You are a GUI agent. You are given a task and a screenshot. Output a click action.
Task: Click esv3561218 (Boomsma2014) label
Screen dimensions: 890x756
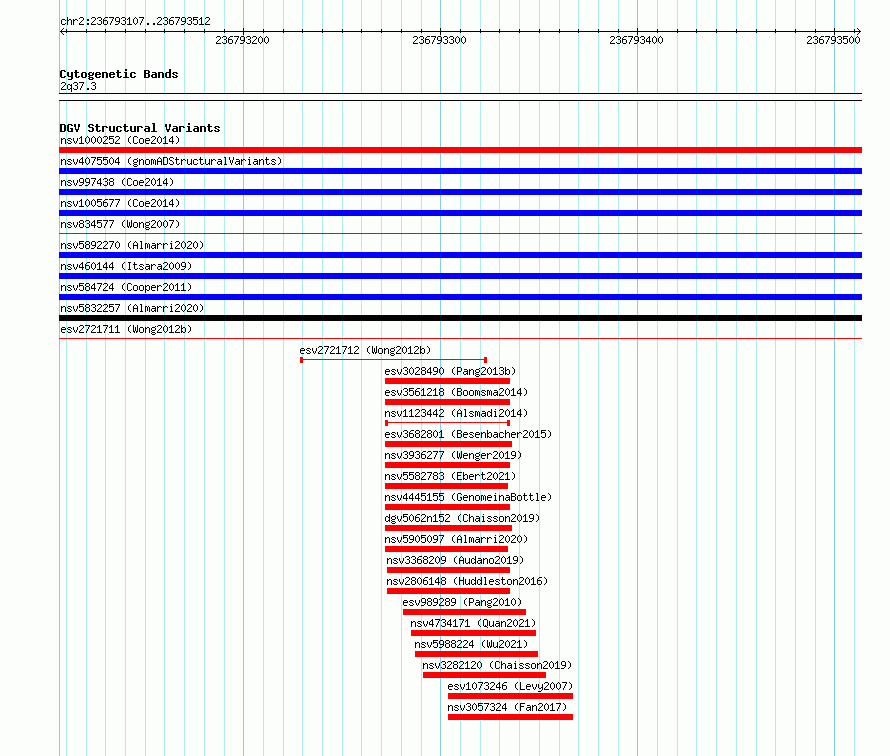(456, 392)
